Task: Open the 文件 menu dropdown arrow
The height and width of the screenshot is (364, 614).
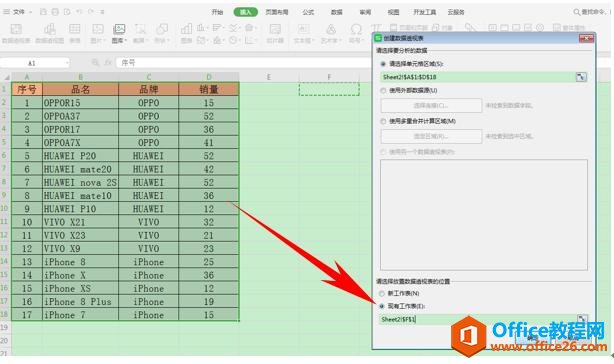Action: 30,12
